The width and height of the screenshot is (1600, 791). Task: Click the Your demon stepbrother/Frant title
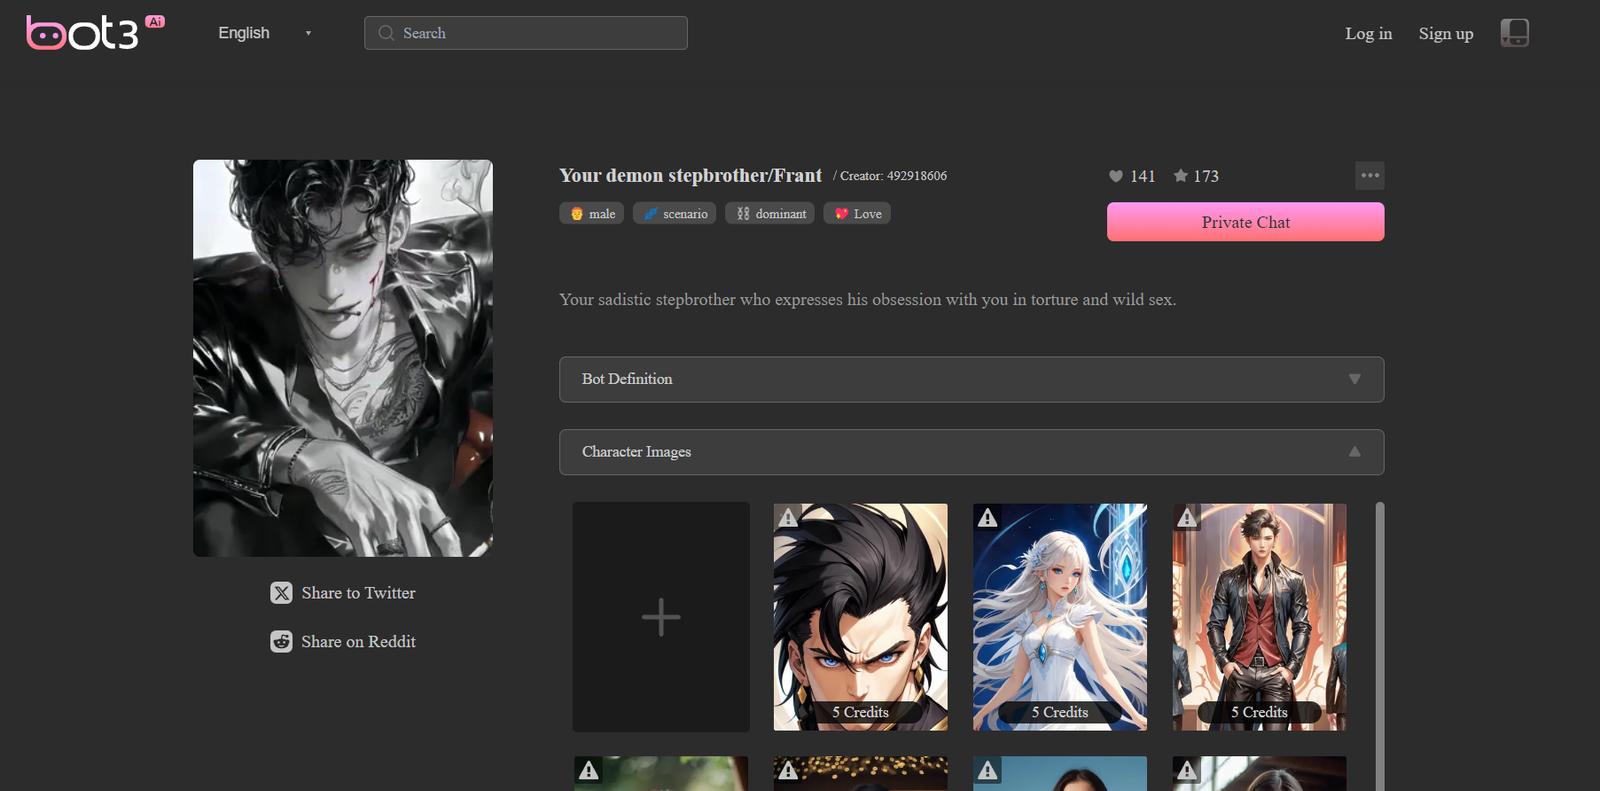click(x=690, y=176)
